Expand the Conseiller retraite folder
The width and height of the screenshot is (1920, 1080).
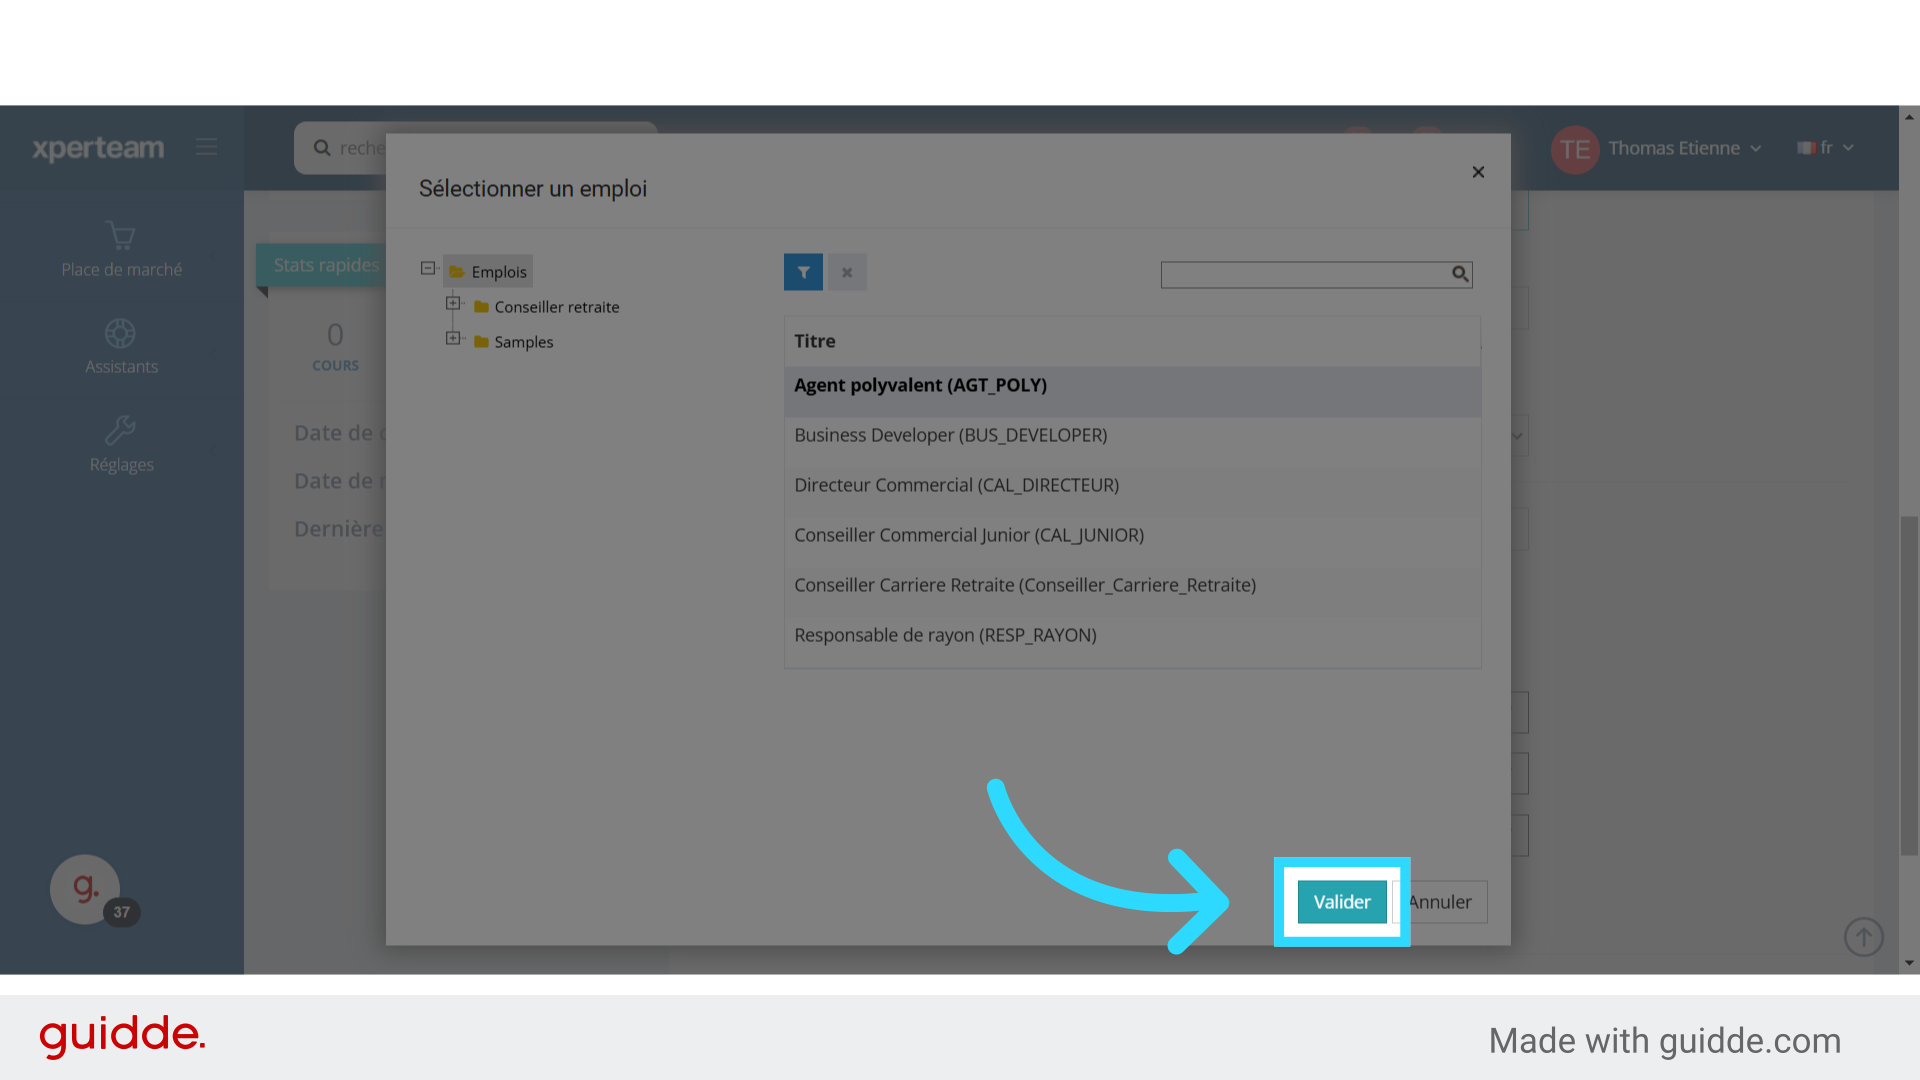(x=453, y=303)
